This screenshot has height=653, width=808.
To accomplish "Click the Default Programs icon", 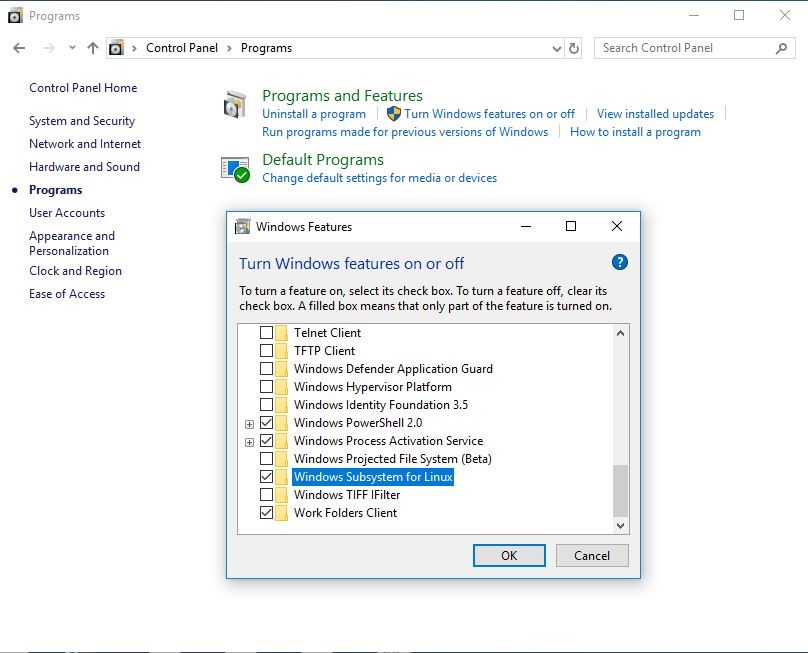I will pos(235,170).
